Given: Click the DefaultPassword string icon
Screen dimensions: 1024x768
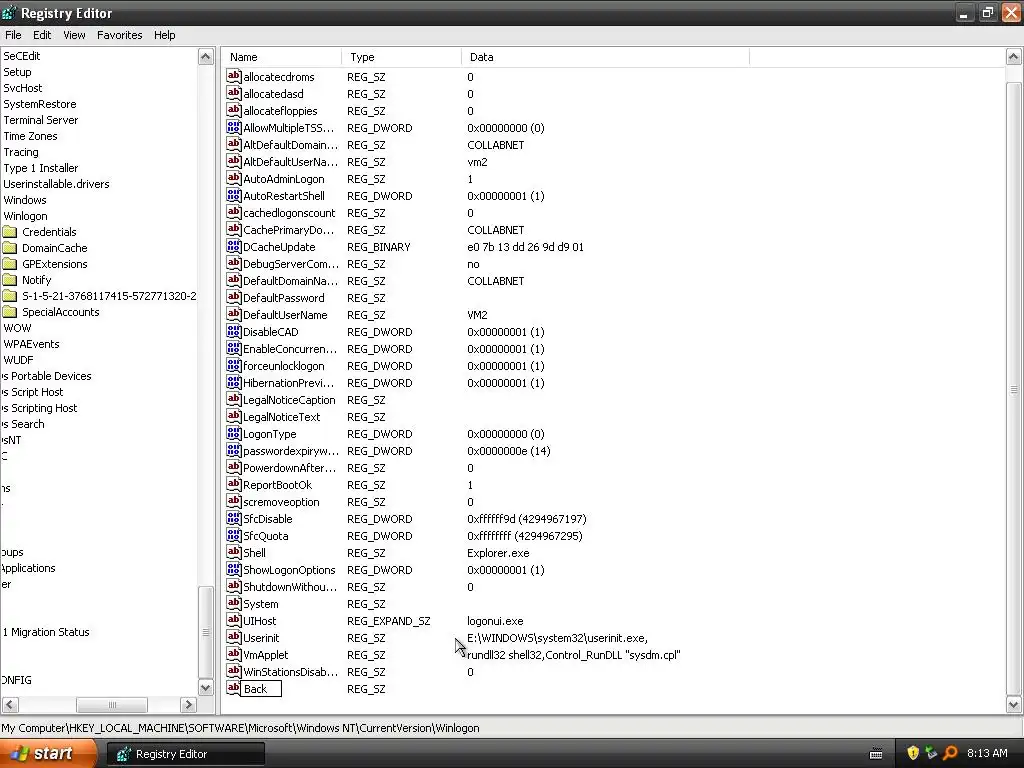Looking at the screenshot, I should tap(234, 297).
